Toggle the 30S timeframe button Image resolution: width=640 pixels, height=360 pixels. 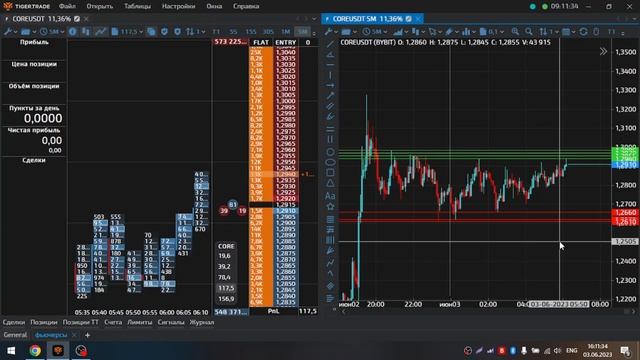[x=268, y=32]
